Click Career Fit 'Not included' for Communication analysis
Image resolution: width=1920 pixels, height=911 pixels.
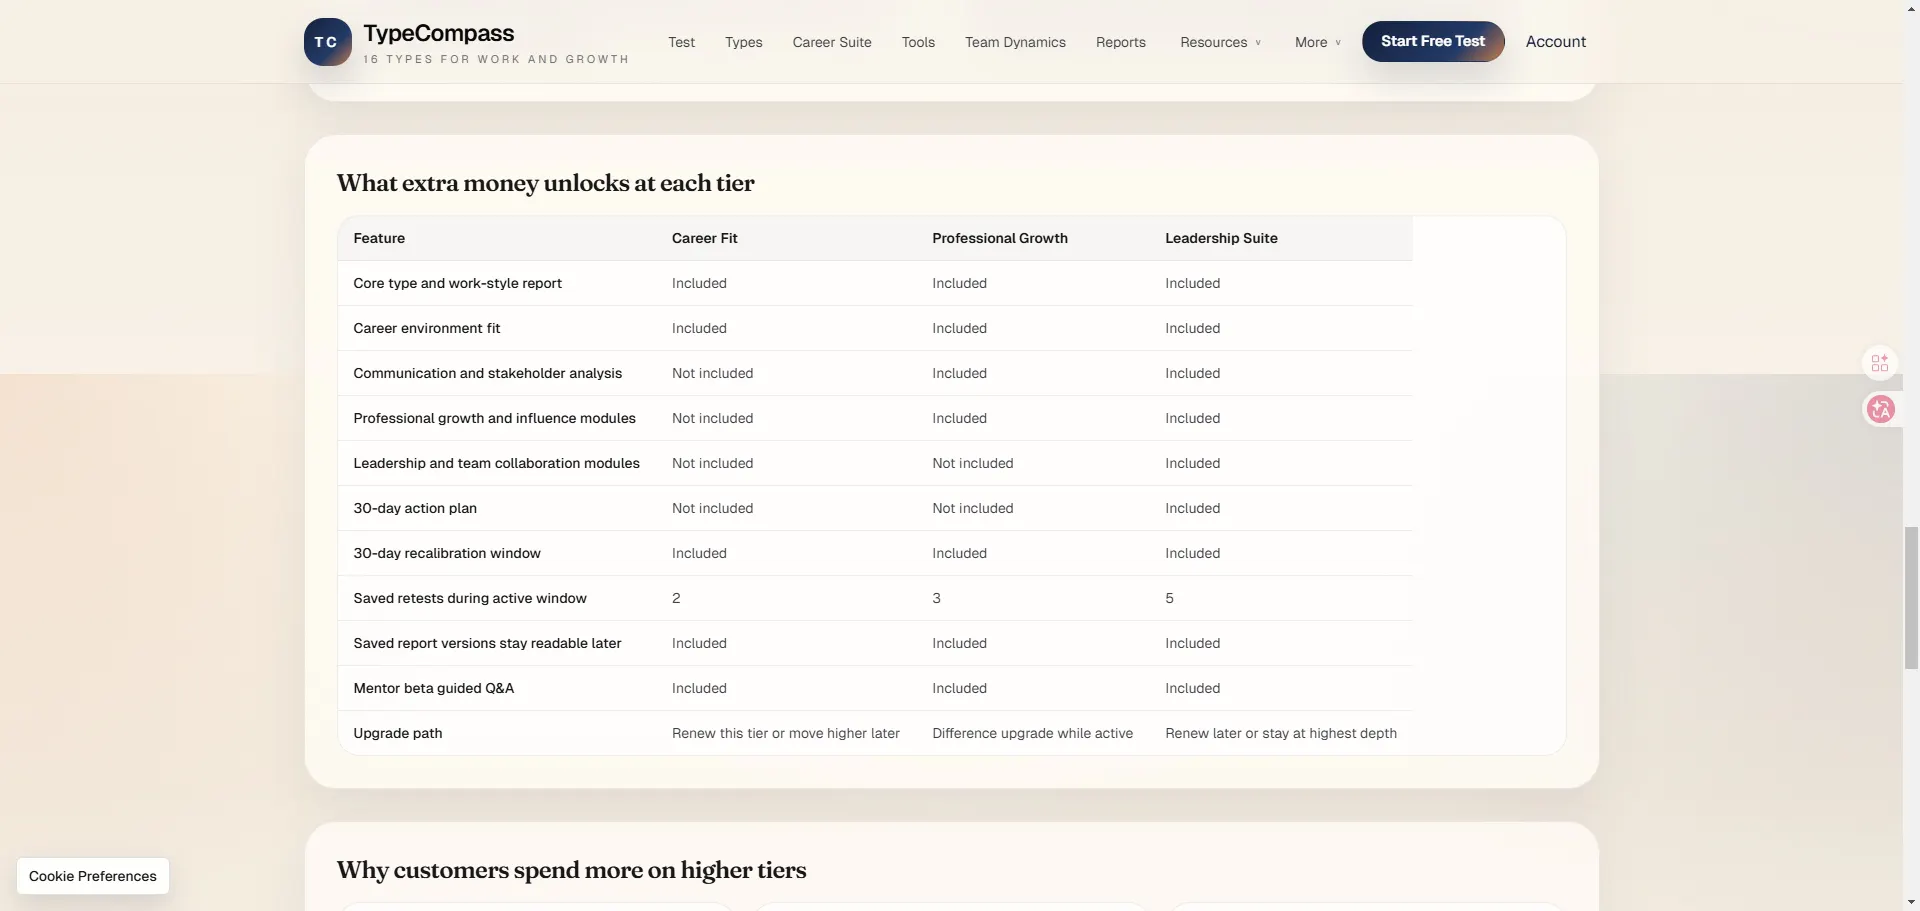[712, 373]
